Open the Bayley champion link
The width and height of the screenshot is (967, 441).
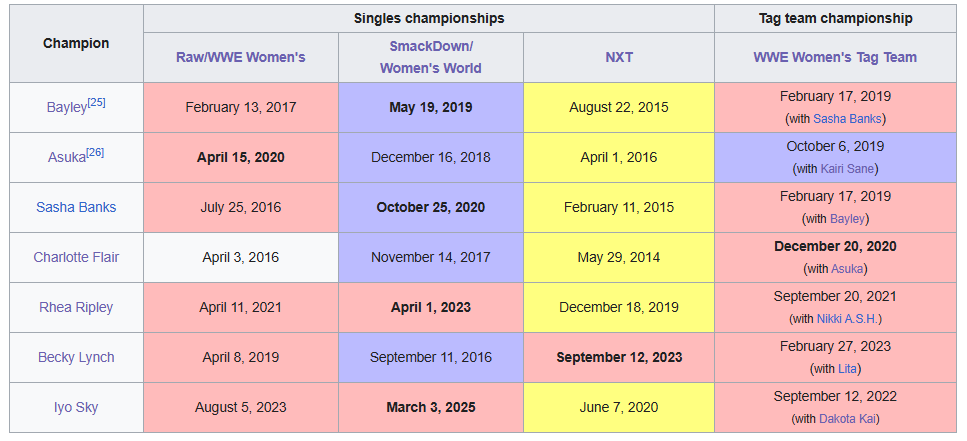67,107
